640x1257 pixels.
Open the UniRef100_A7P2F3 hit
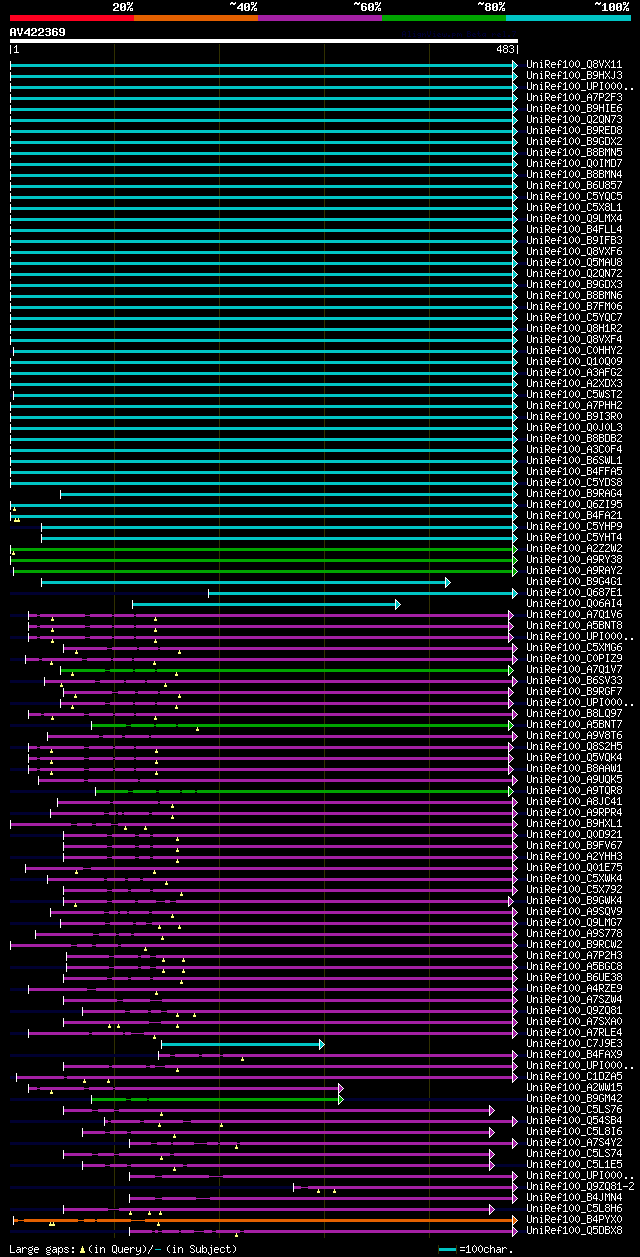574,97
